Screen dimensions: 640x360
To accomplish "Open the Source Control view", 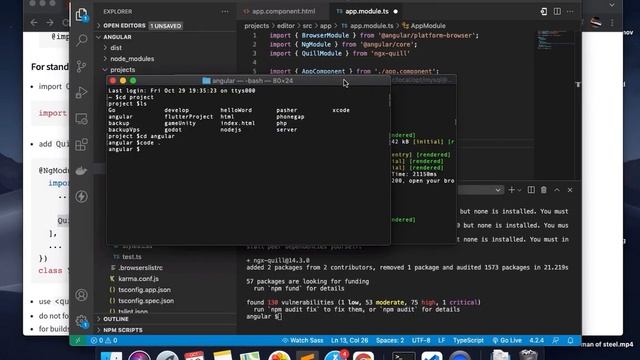I will [82, 66].
